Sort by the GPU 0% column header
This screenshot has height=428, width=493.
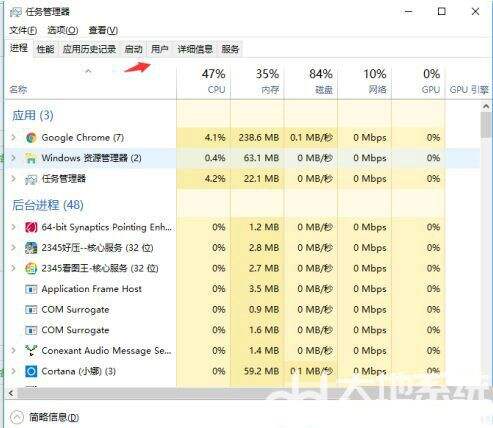tap(418, 83)
